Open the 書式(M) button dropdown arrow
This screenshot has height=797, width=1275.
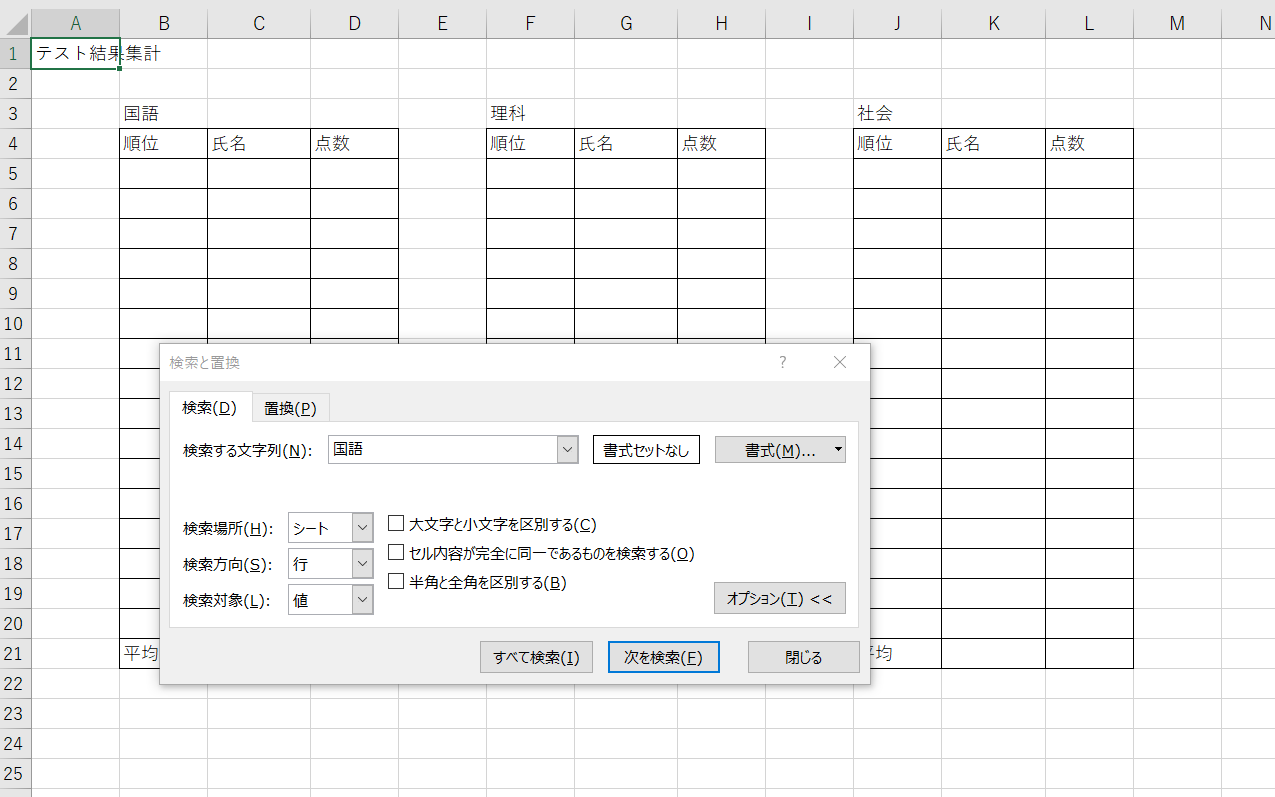coord(838,450)
